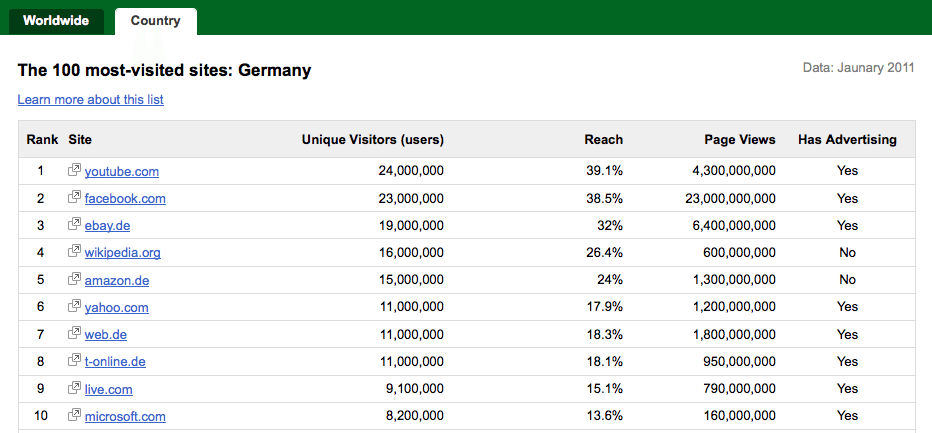932x433 pixels.
Task: Click the Page Views column header
Action: click(740, 140)
